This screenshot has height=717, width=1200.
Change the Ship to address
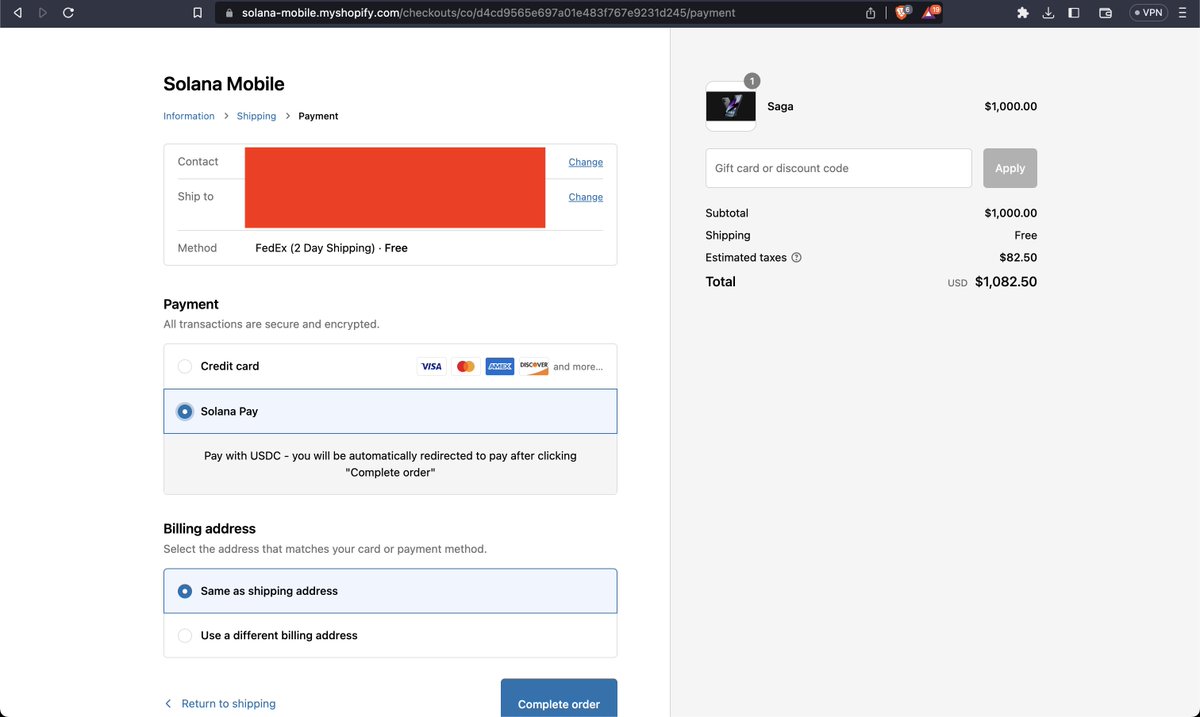586,197
